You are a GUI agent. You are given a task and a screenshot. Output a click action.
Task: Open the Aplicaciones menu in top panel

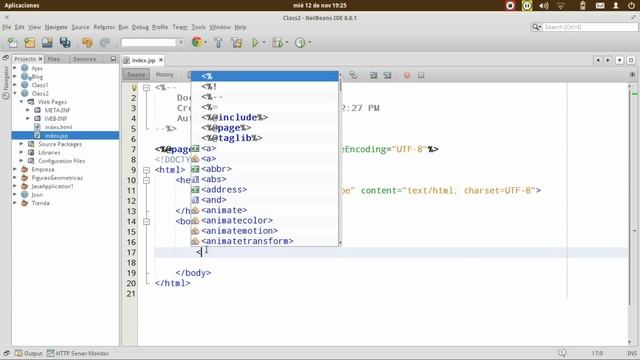click(22, 5)
